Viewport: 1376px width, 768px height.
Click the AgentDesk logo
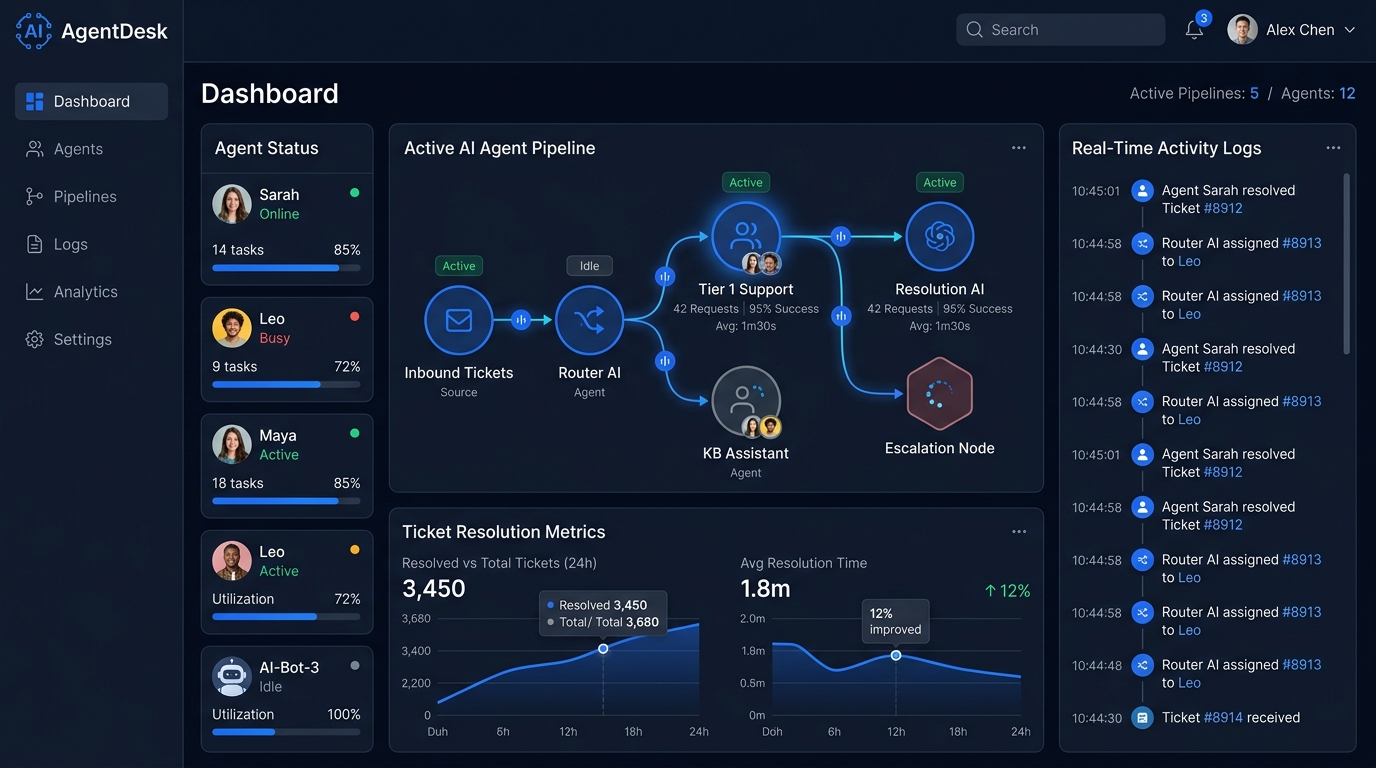click(92, 31)
